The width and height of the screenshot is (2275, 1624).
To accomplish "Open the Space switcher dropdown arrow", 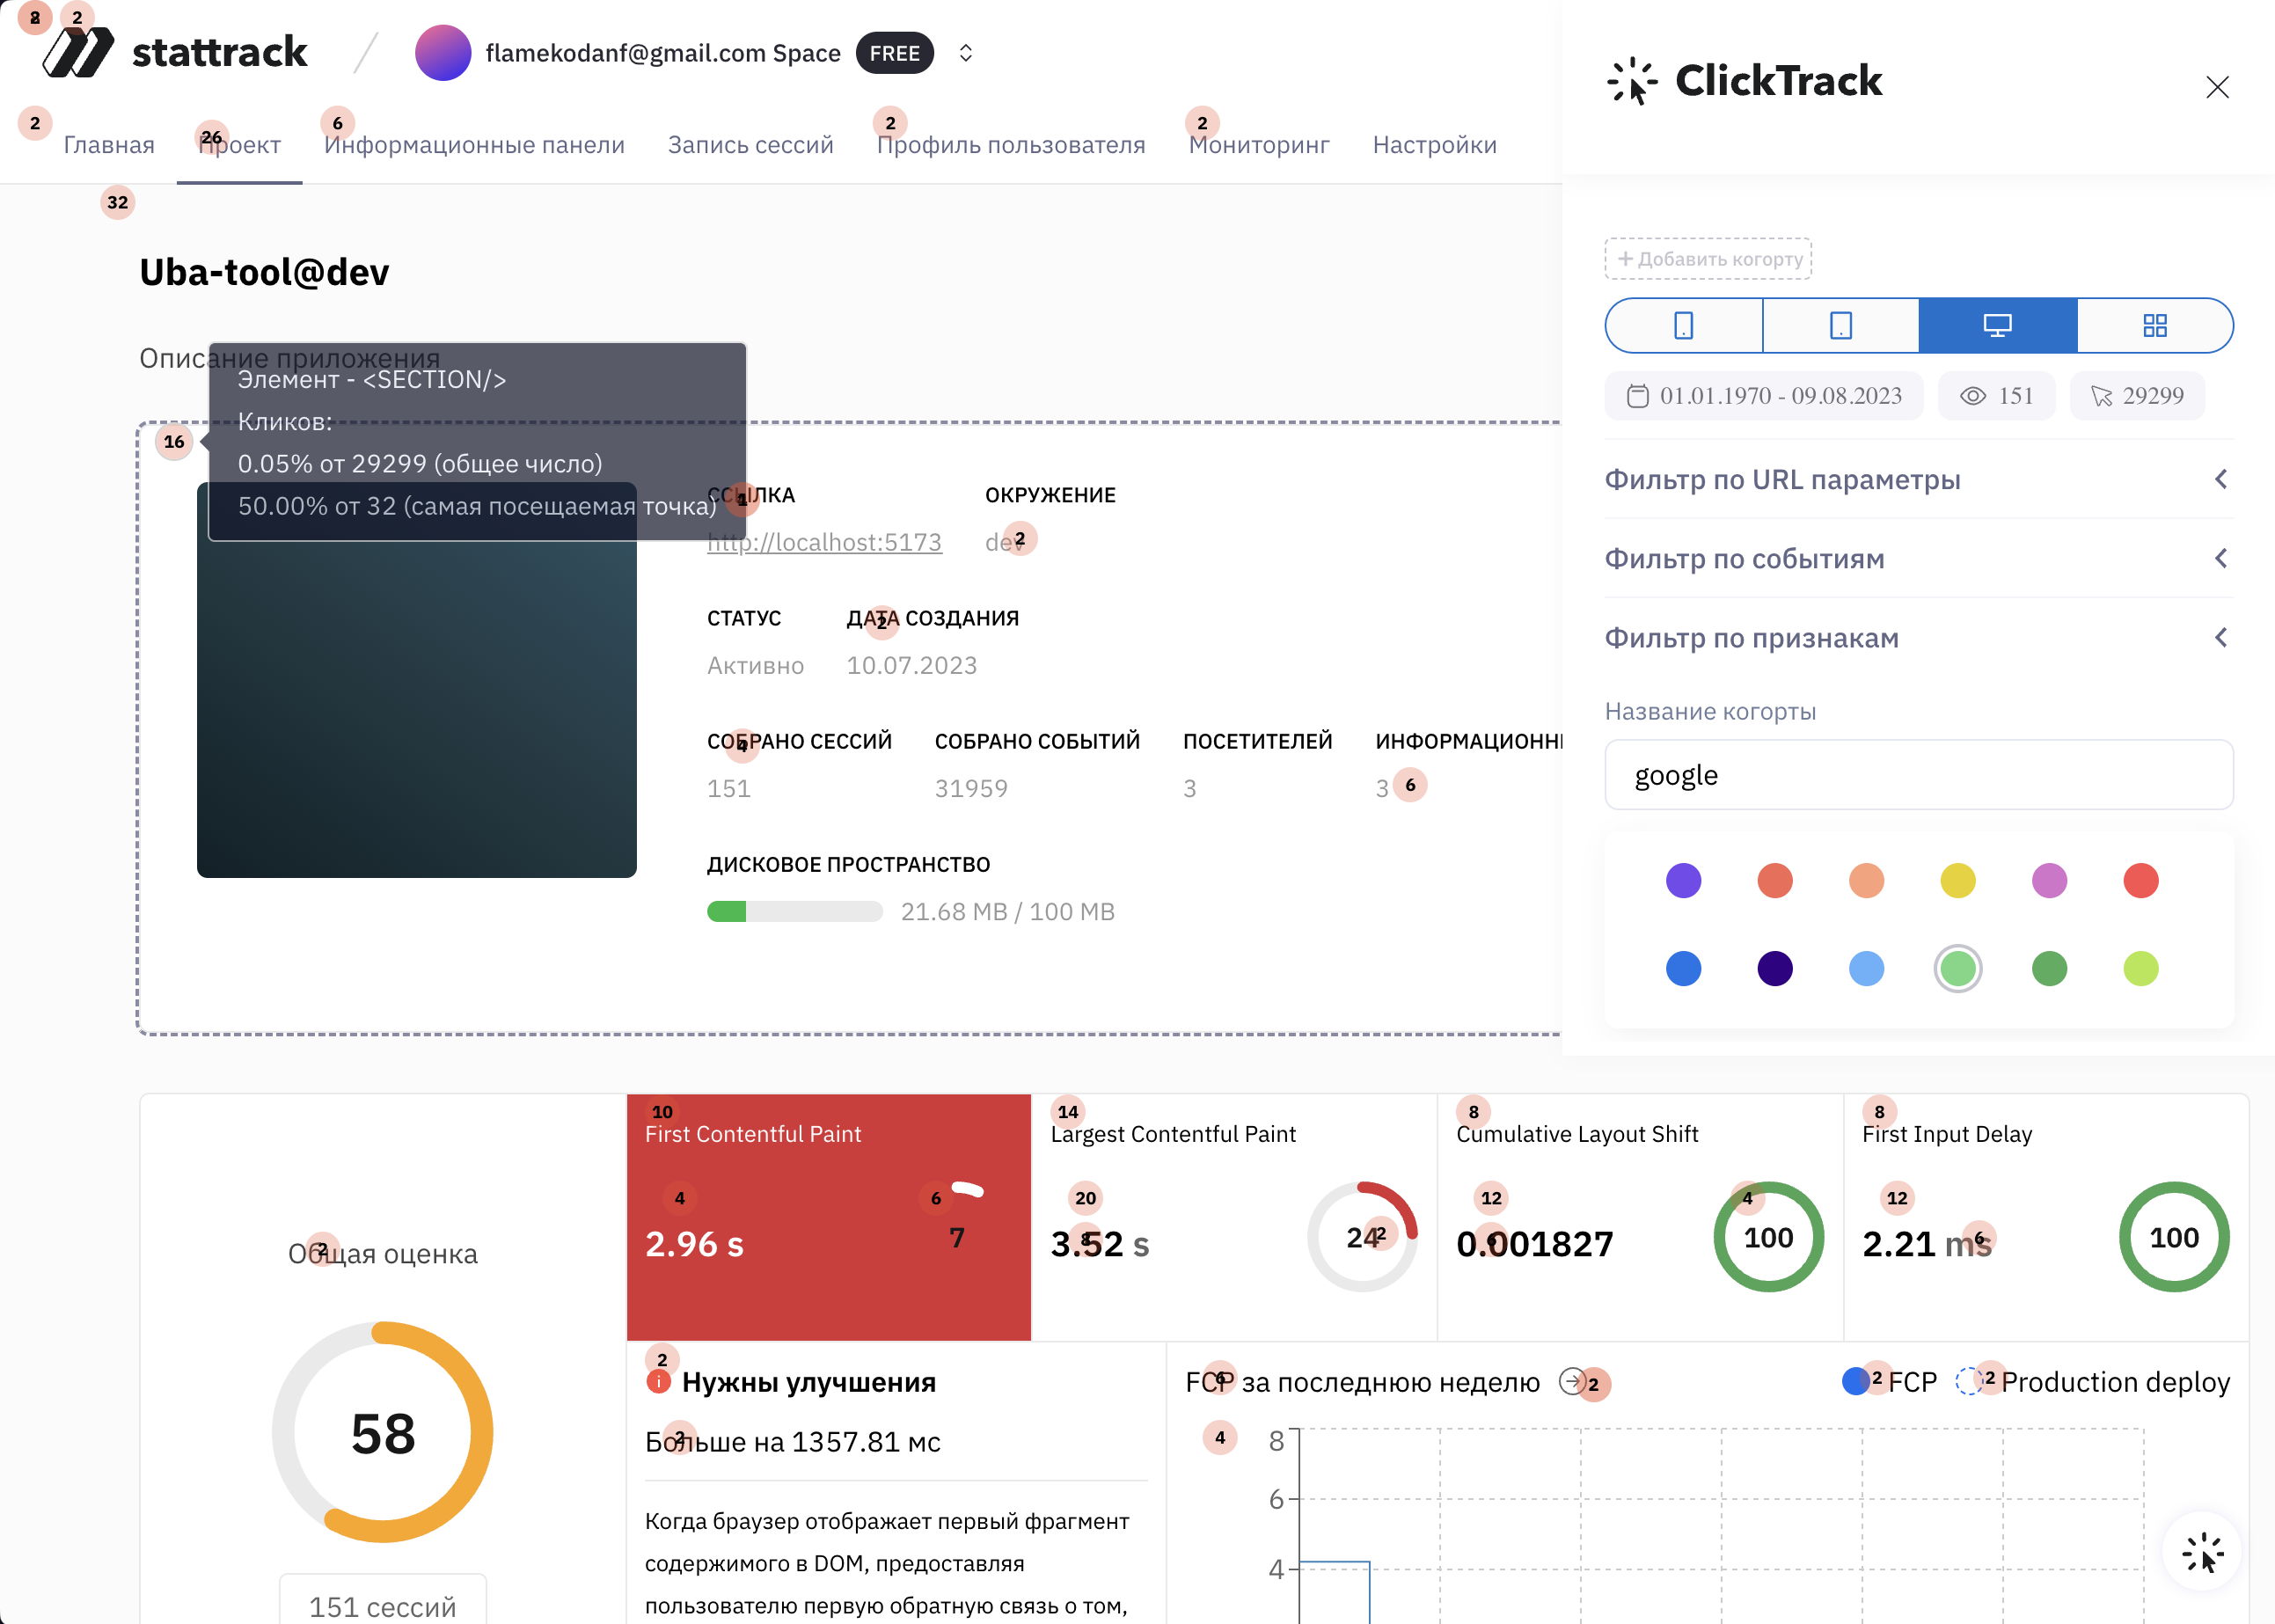I will pyautogui.click(x=965, y=52).
